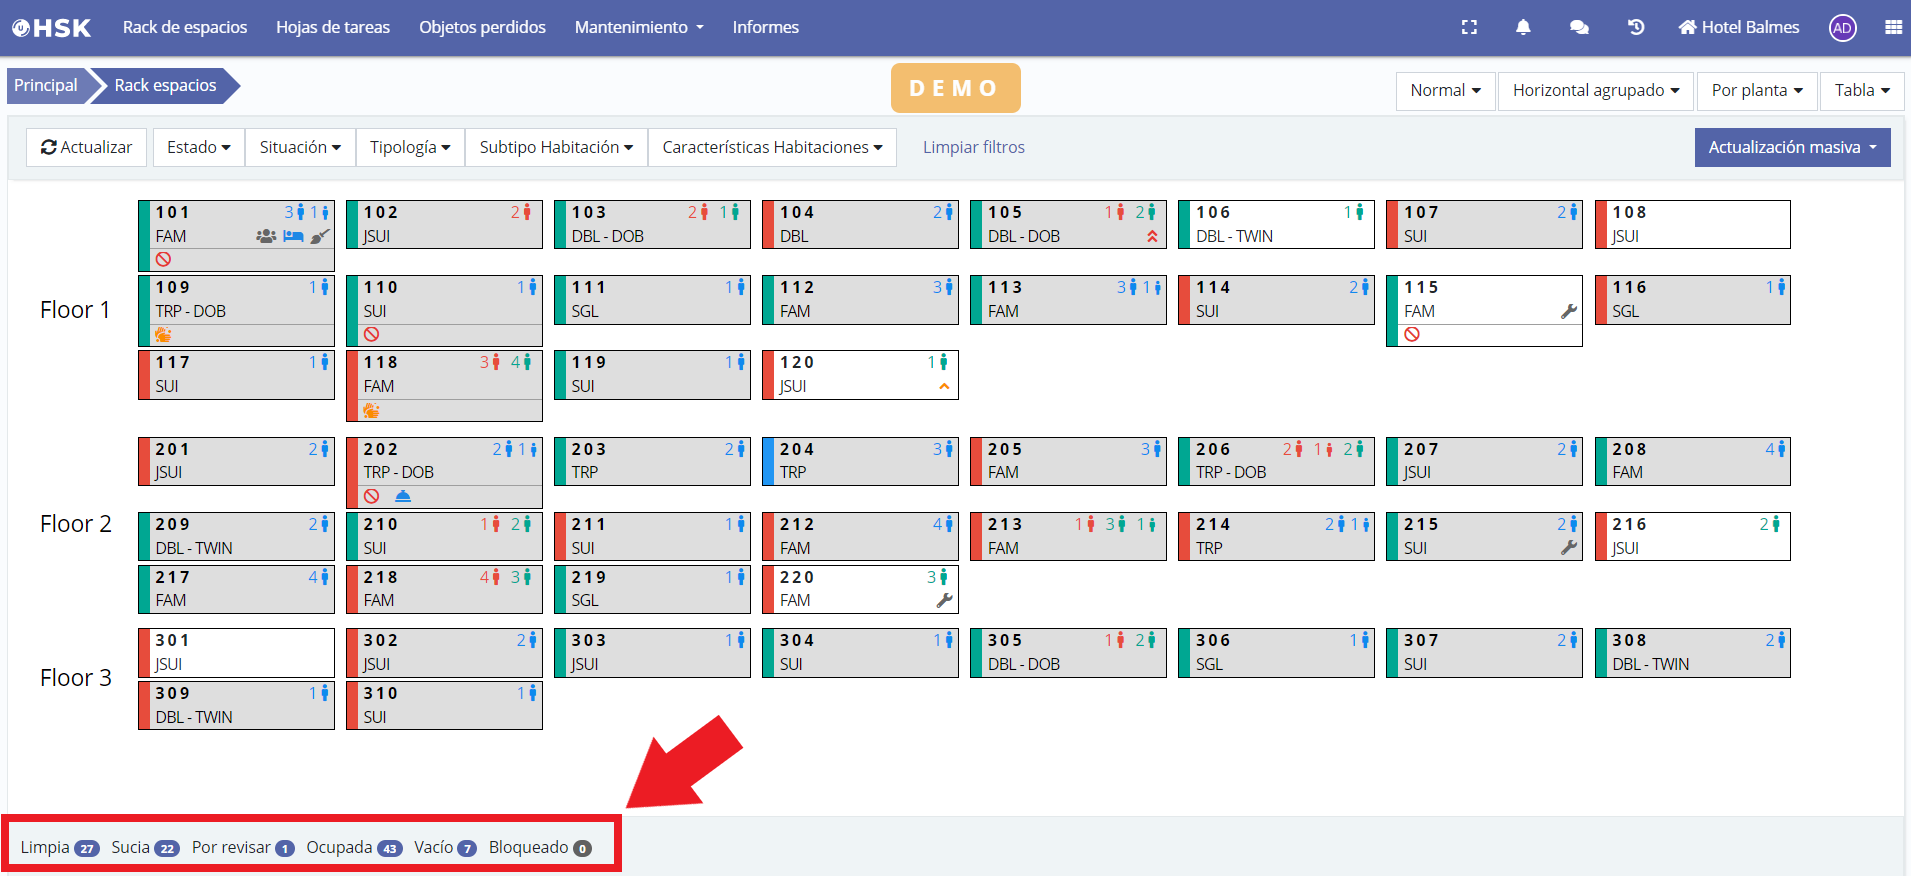Open the Actualización masiva dropdown
This screenshot has width=1911, height=876.
click(x=1791, y=147)
